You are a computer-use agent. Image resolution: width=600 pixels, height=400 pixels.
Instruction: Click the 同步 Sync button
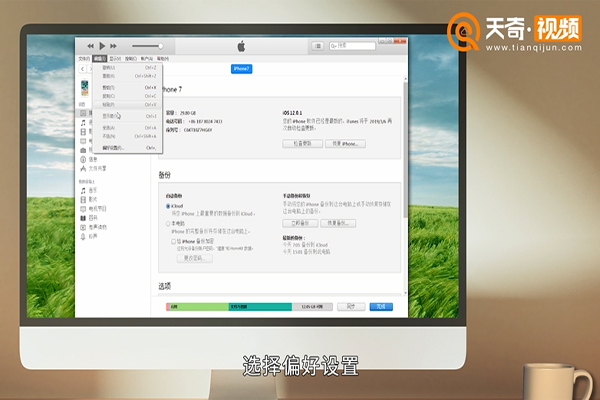tap(351, 307)
